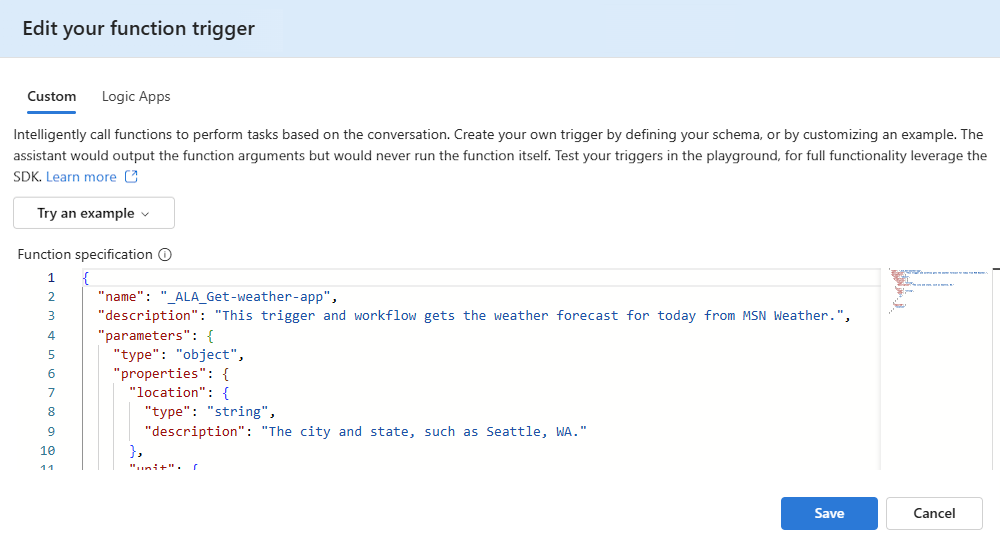Switch to the Custom tab
The image size is (1000, 550).
pyautogui.click(x=52, y=96)
